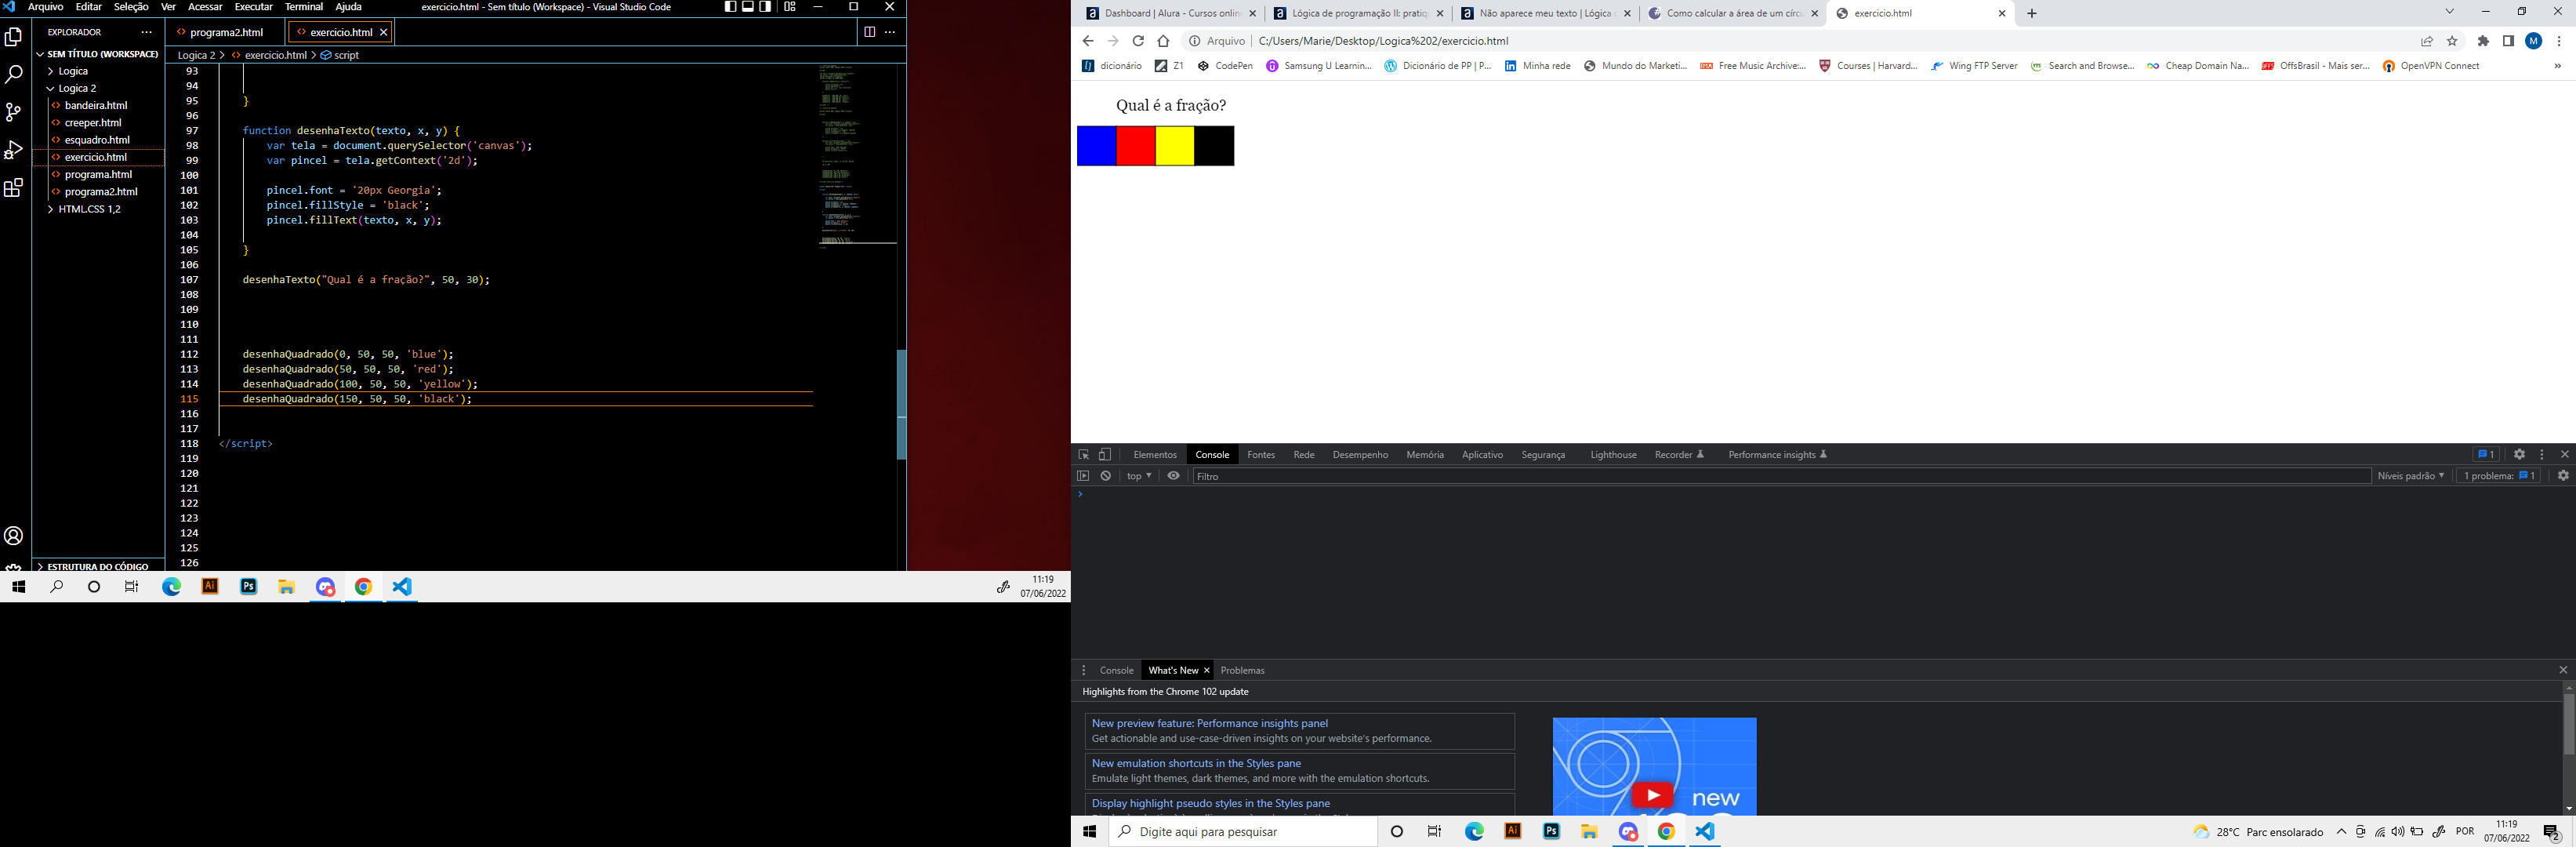Screen dimensions: 2576x847
Task: Open Chrome home page button
Action: (x=1163, y=41)
